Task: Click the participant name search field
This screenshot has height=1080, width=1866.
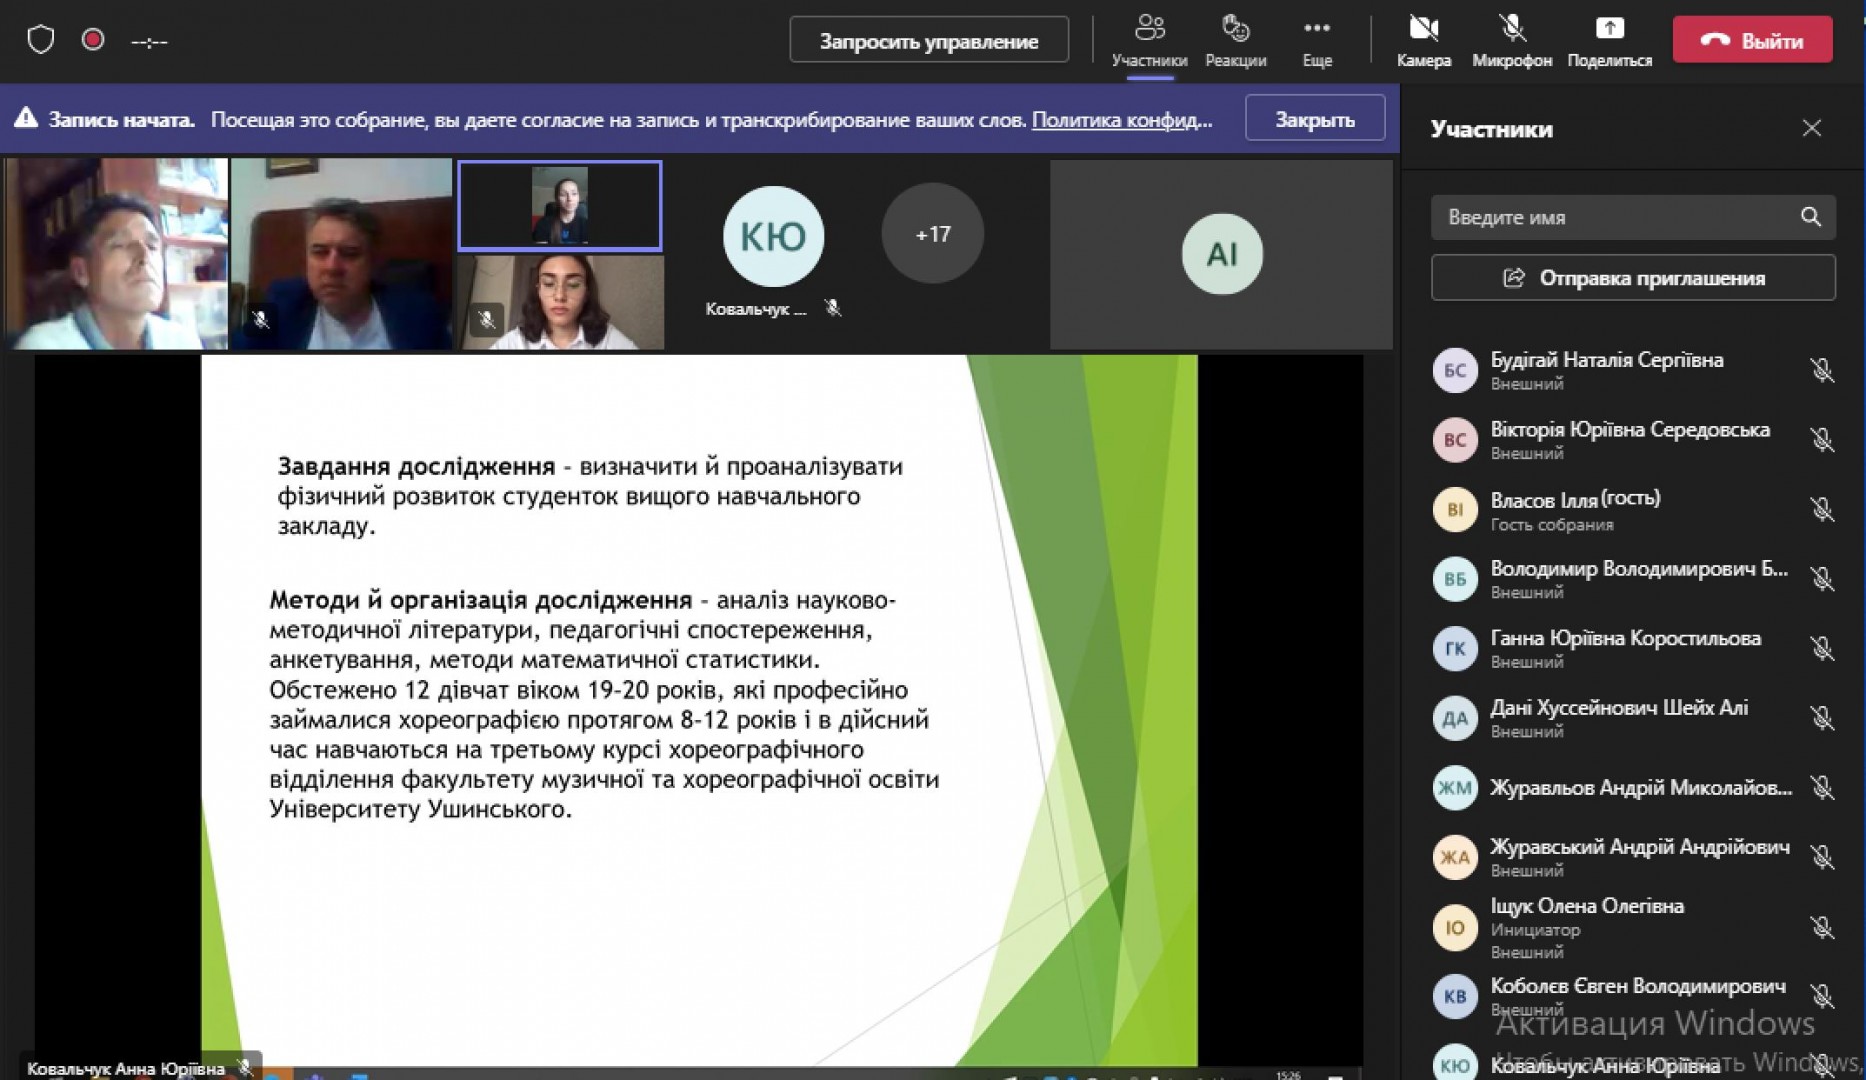Action: click(x=1610, y=217)
